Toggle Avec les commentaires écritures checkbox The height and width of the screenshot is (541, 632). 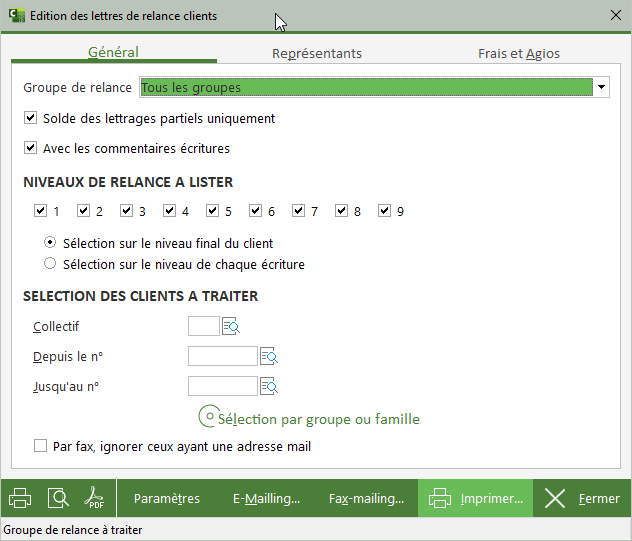(31, 148)
